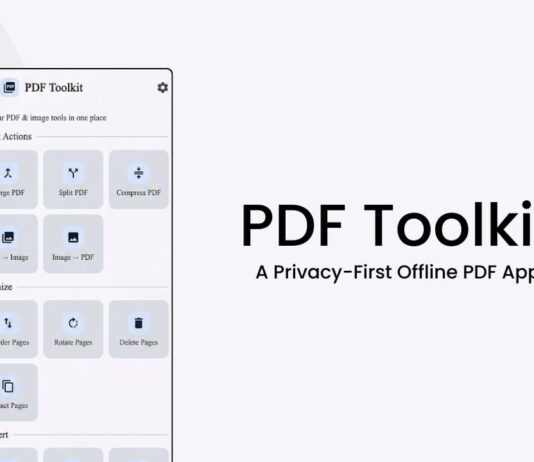
Task: Choose the PDF to Image icon
Action: tap(8, 237)
